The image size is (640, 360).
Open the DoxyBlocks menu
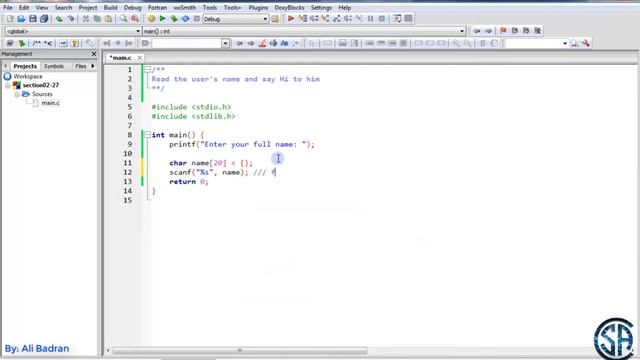[289, 7]
